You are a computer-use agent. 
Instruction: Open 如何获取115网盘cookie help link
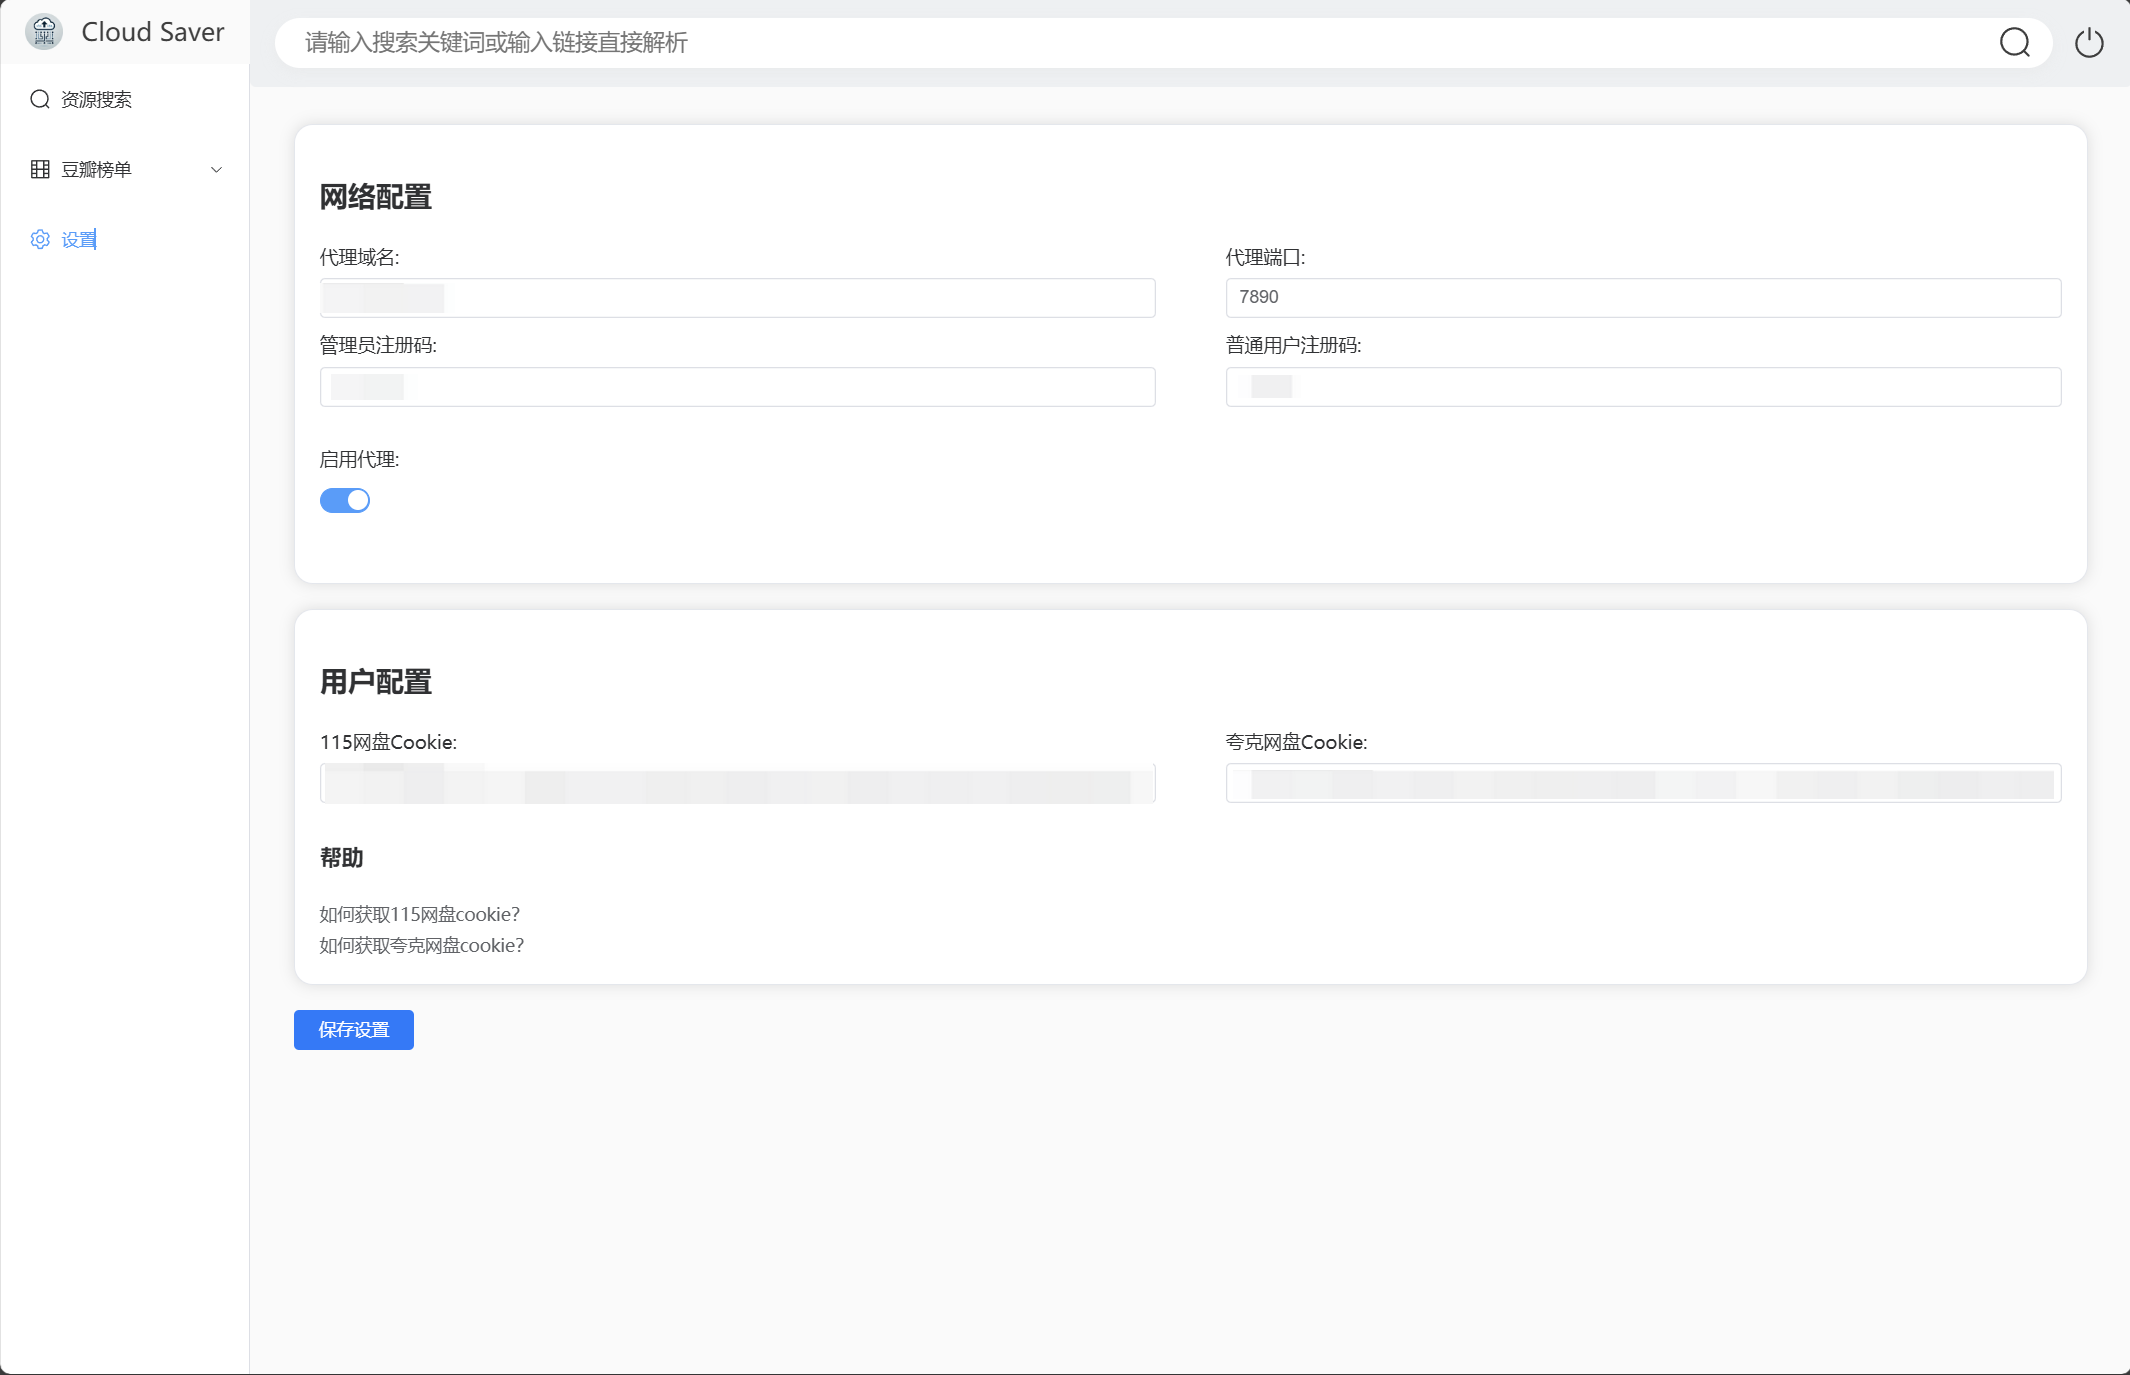click(x=419, y=914)
